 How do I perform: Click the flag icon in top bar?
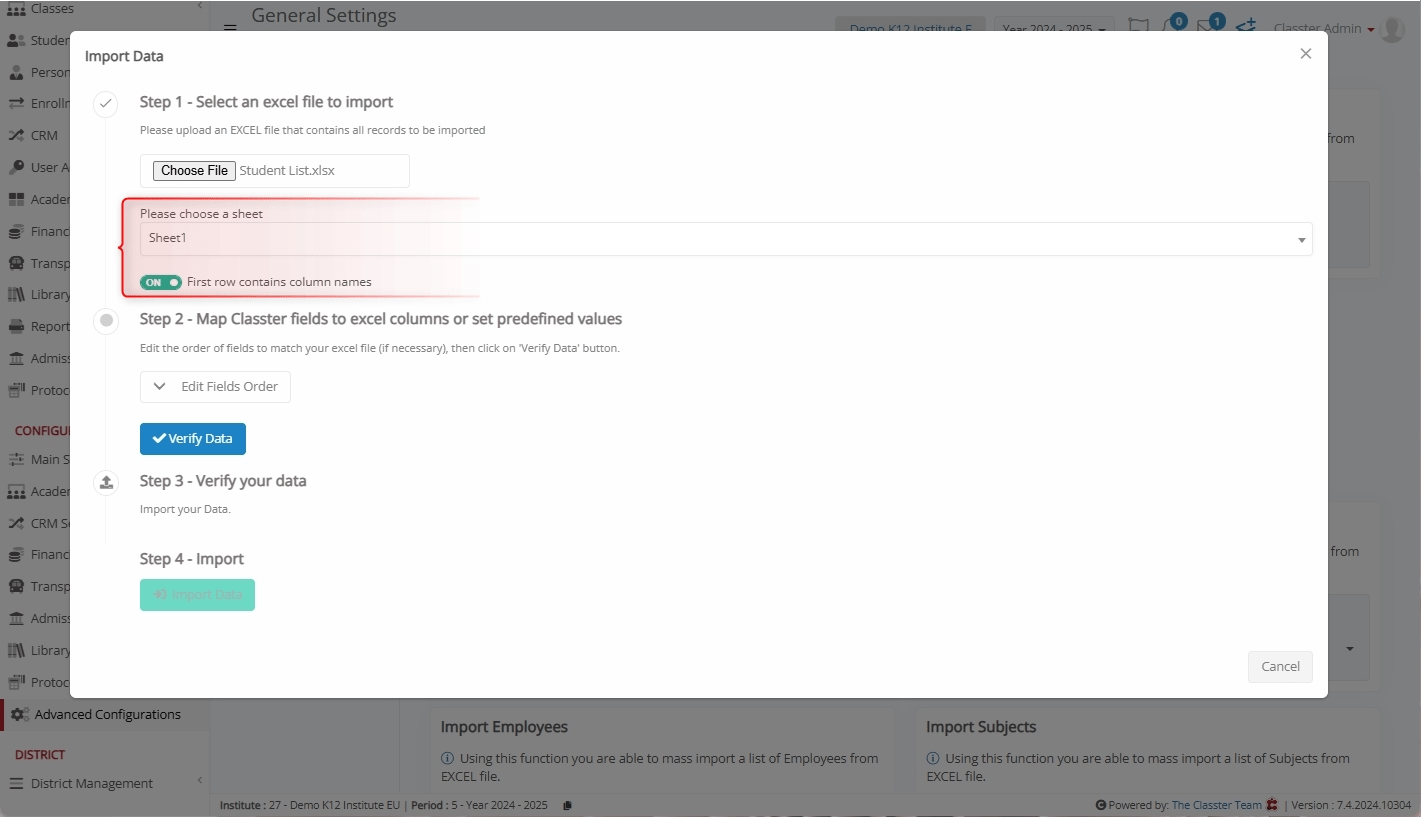click(1138, 27)
